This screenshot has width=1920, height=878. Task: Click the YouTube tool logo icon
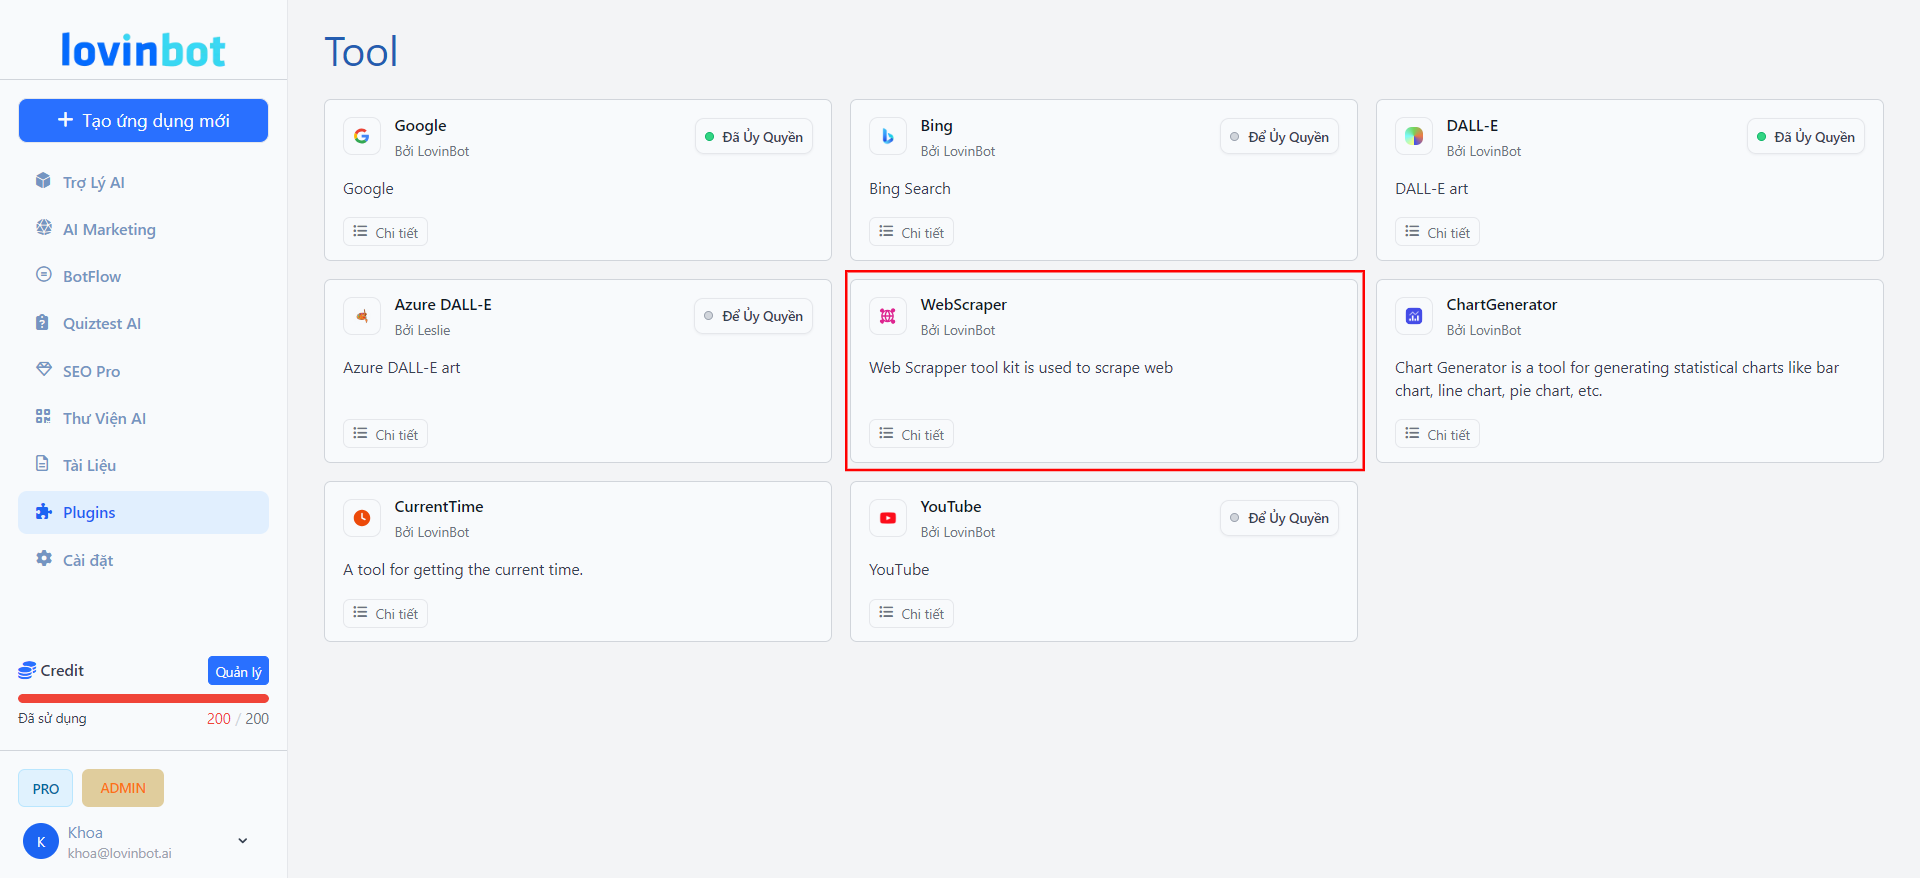[887, 518]
